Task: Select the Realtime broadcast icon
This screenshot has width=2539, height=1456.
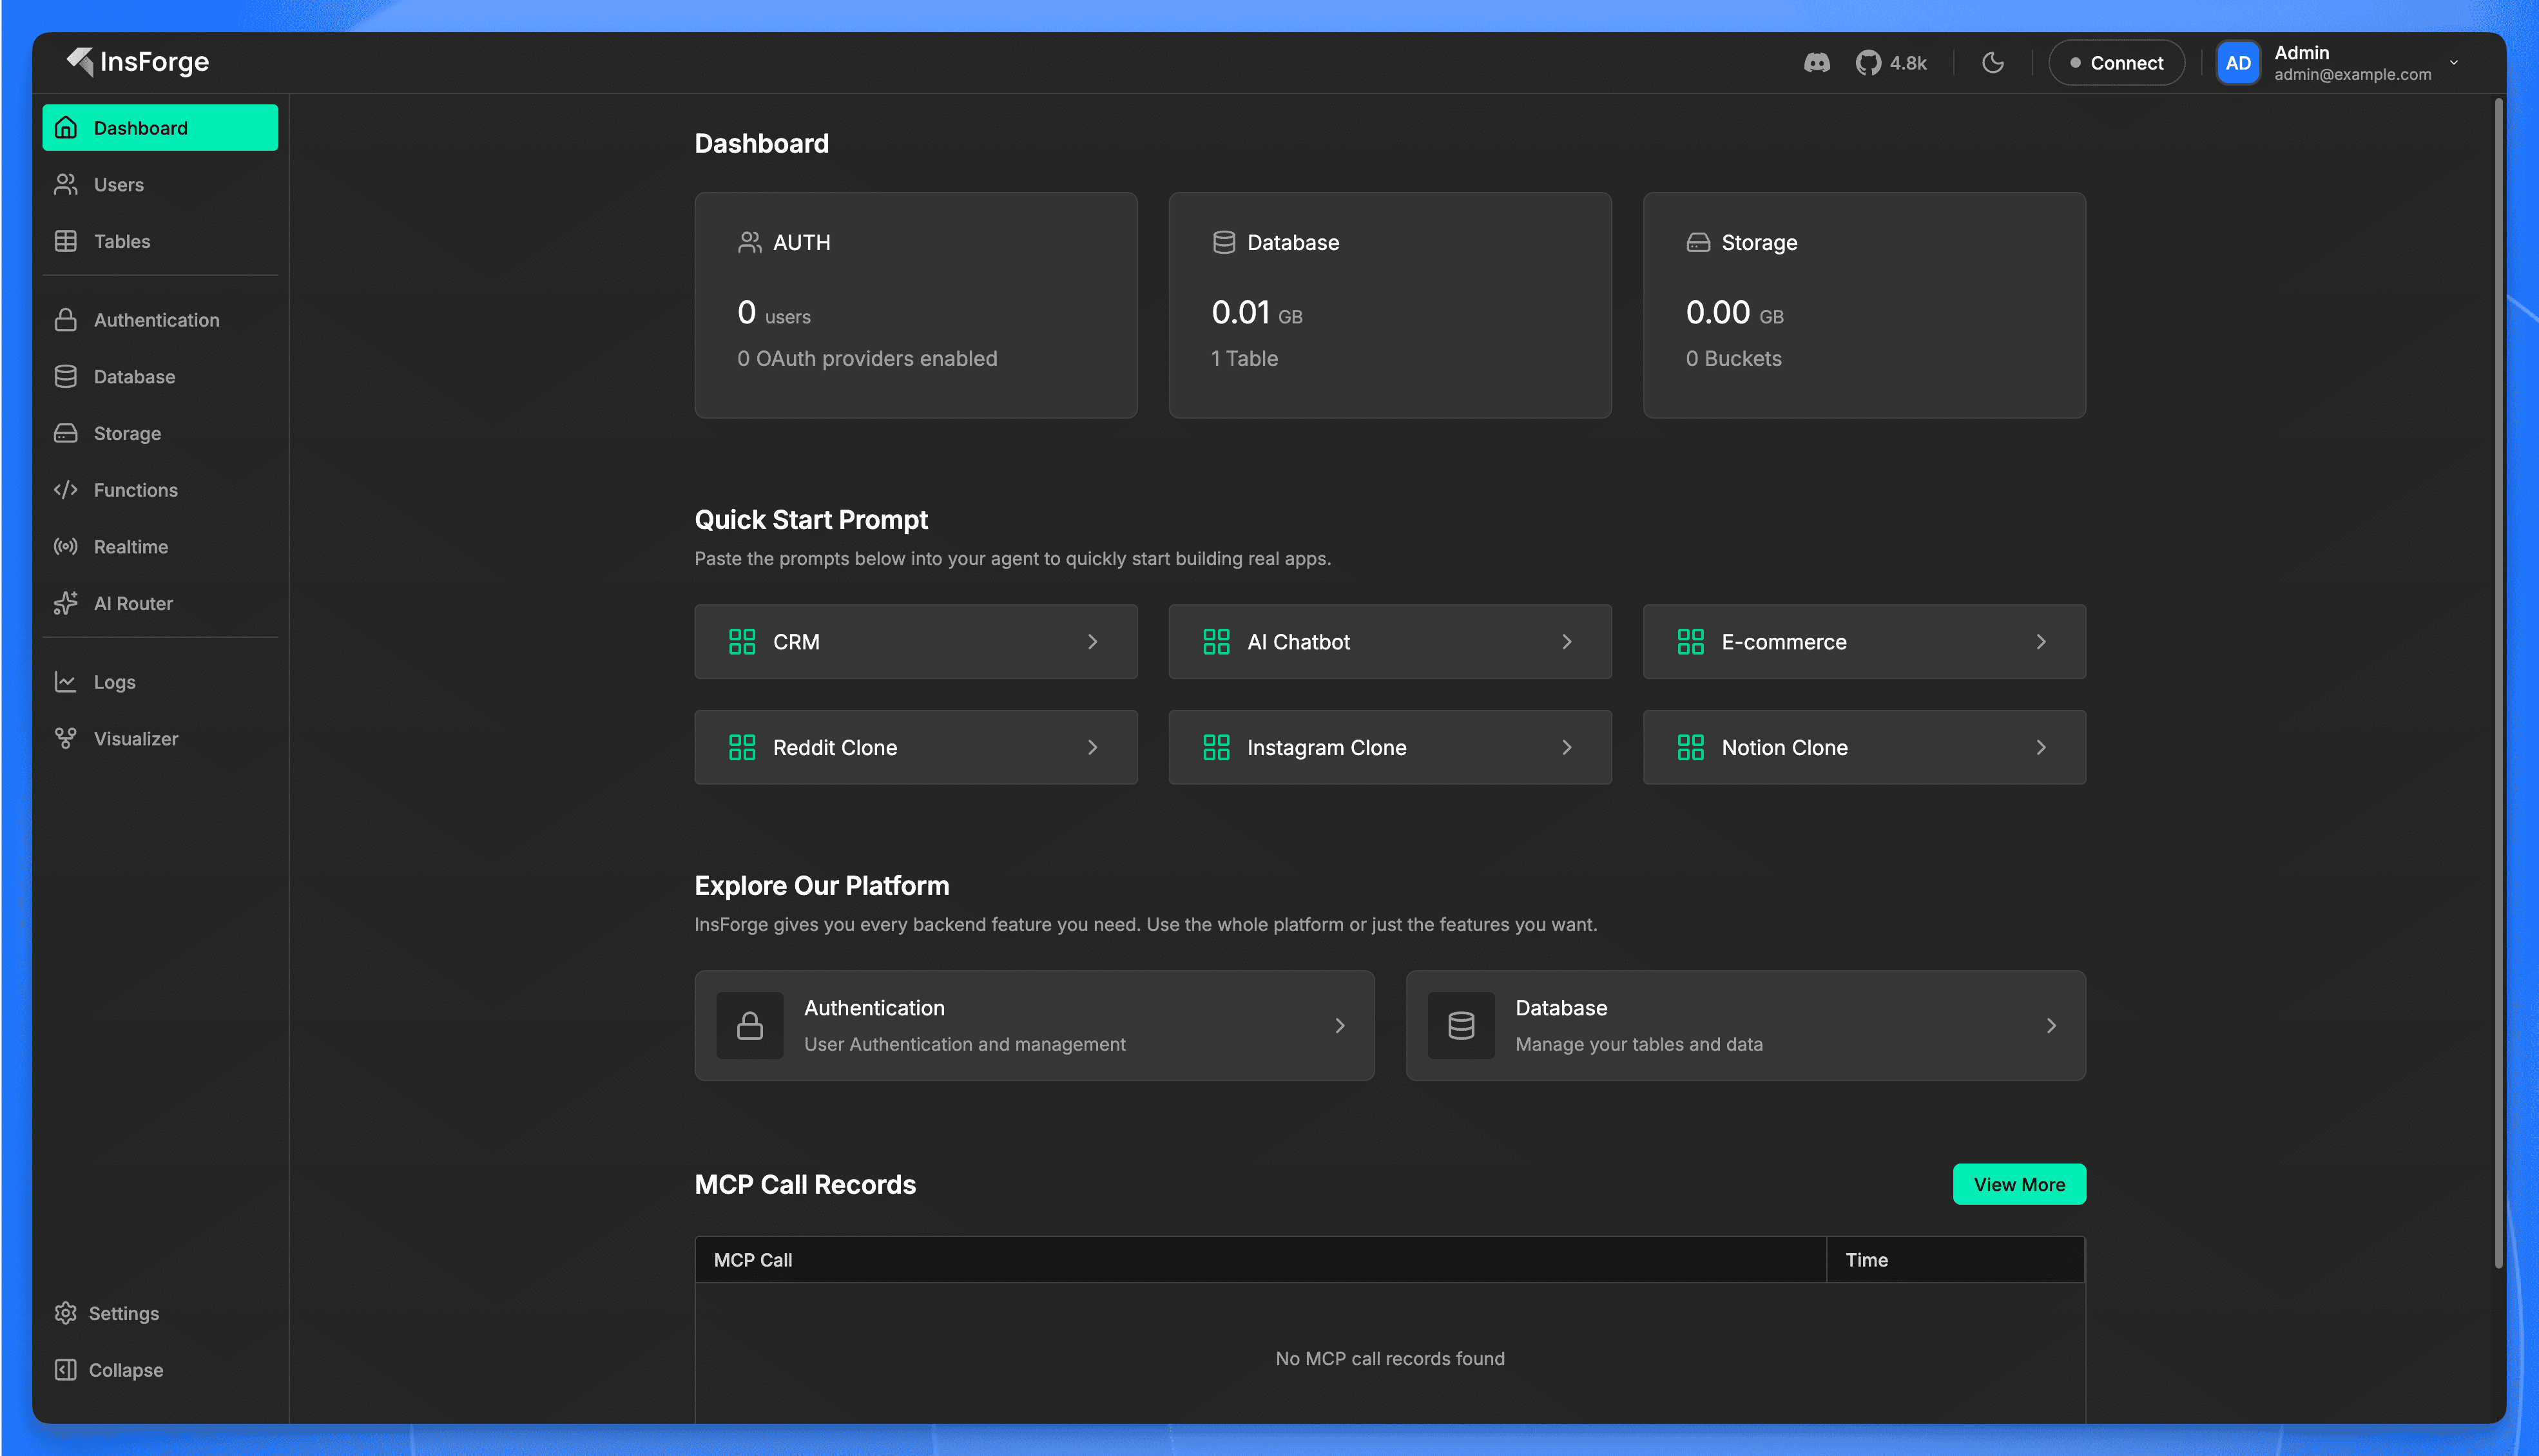Action: coord(65,546)
